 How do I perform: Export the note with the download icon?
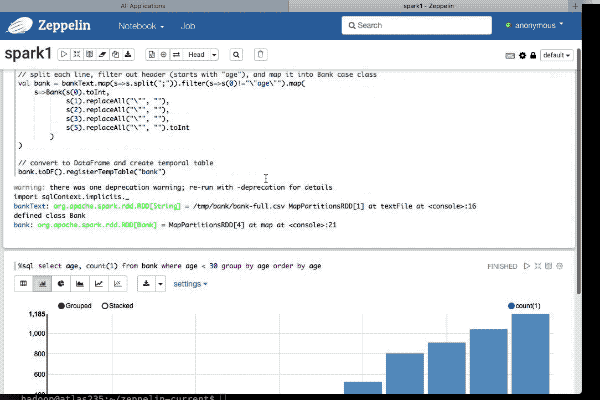pos(128,54)
